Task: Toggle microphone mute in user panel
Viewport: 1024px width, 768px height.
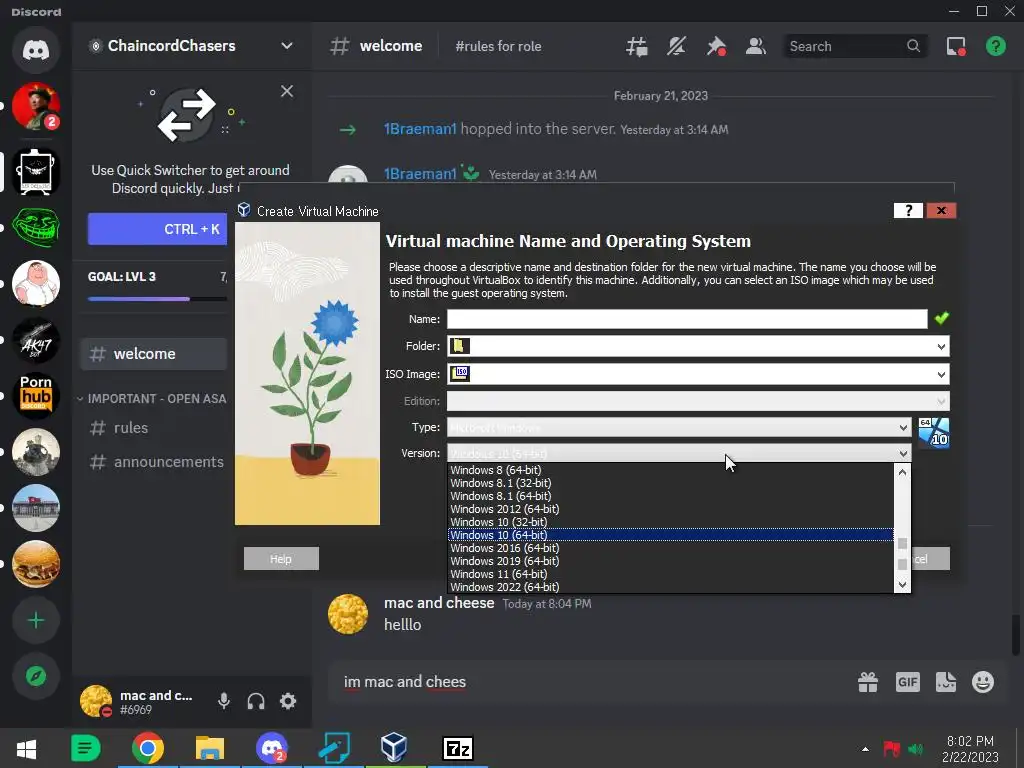Action: pyautogui.click(x=223, y=701)
